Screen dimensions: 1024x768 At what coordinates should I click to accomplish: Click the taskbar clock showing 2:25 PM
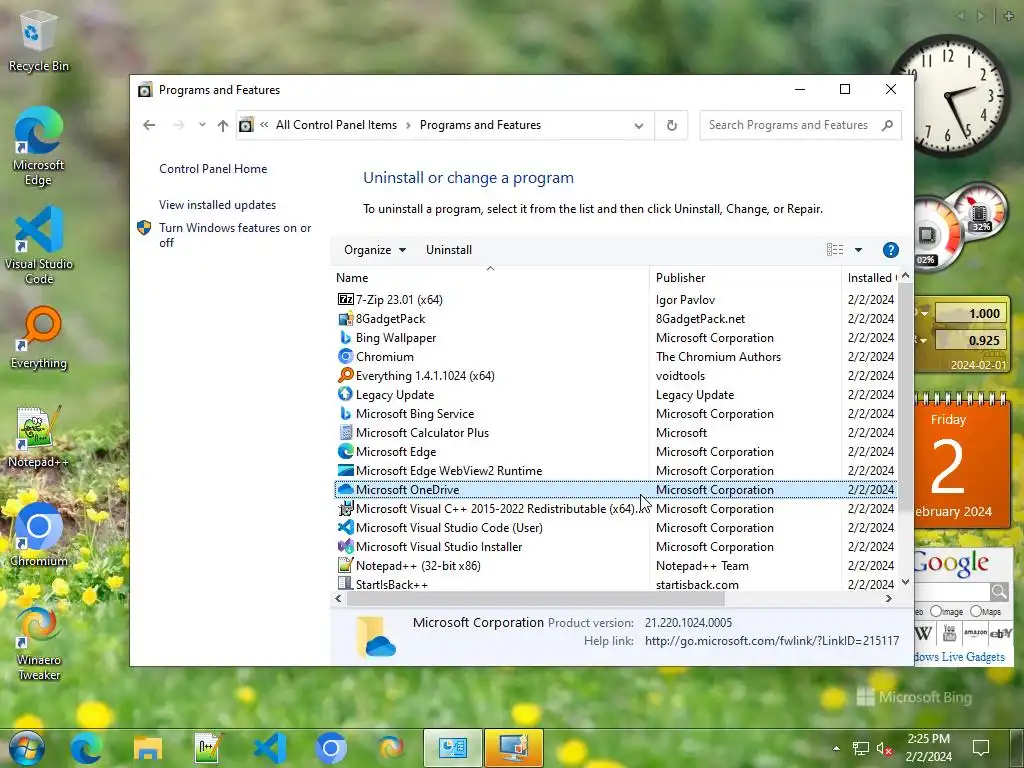(x=929, y=748)
